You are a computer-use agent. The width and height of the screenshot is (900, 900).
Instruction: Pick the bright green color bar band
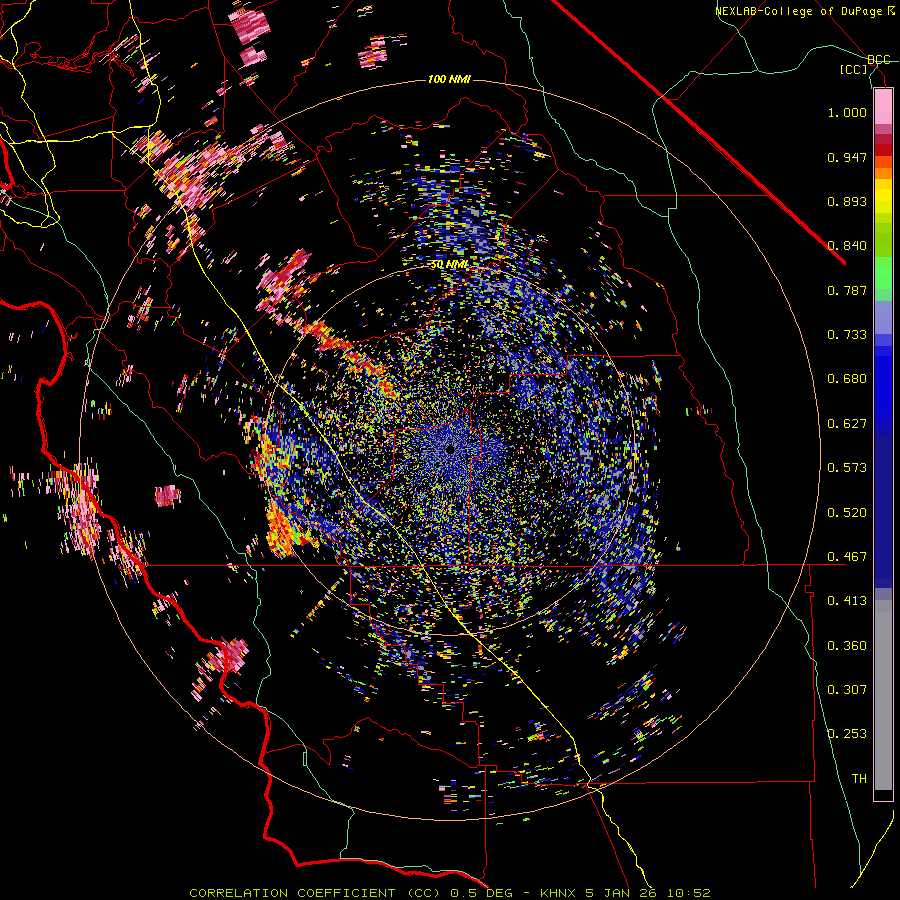tap(883, 273)
